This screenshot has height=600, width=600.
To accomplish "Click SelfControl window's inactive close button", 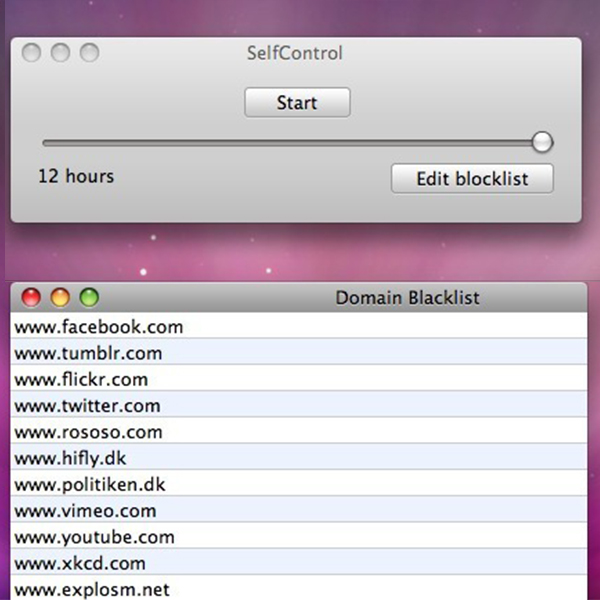I will click(31, 52).
